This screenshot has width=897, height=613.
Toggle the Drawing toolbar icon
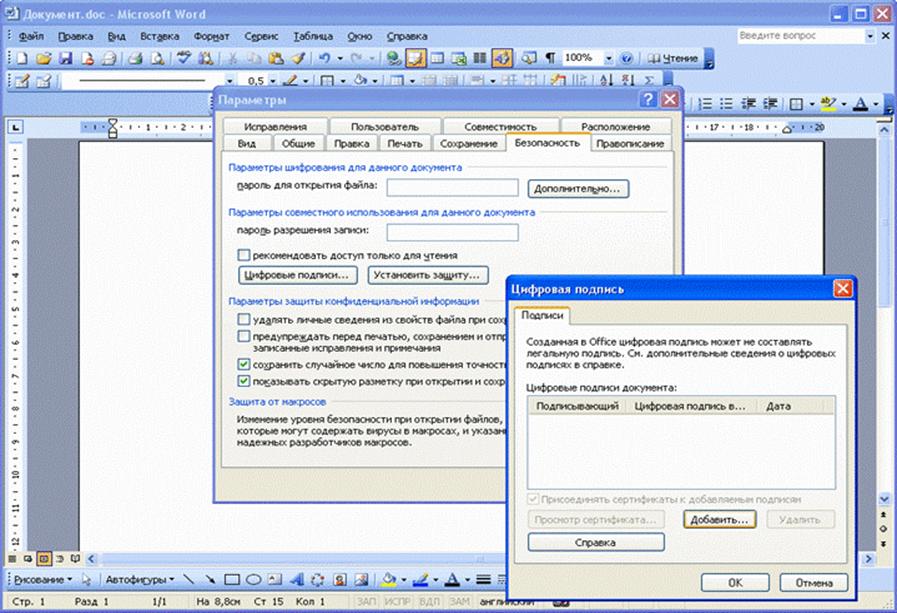click(x=502, y=58)
